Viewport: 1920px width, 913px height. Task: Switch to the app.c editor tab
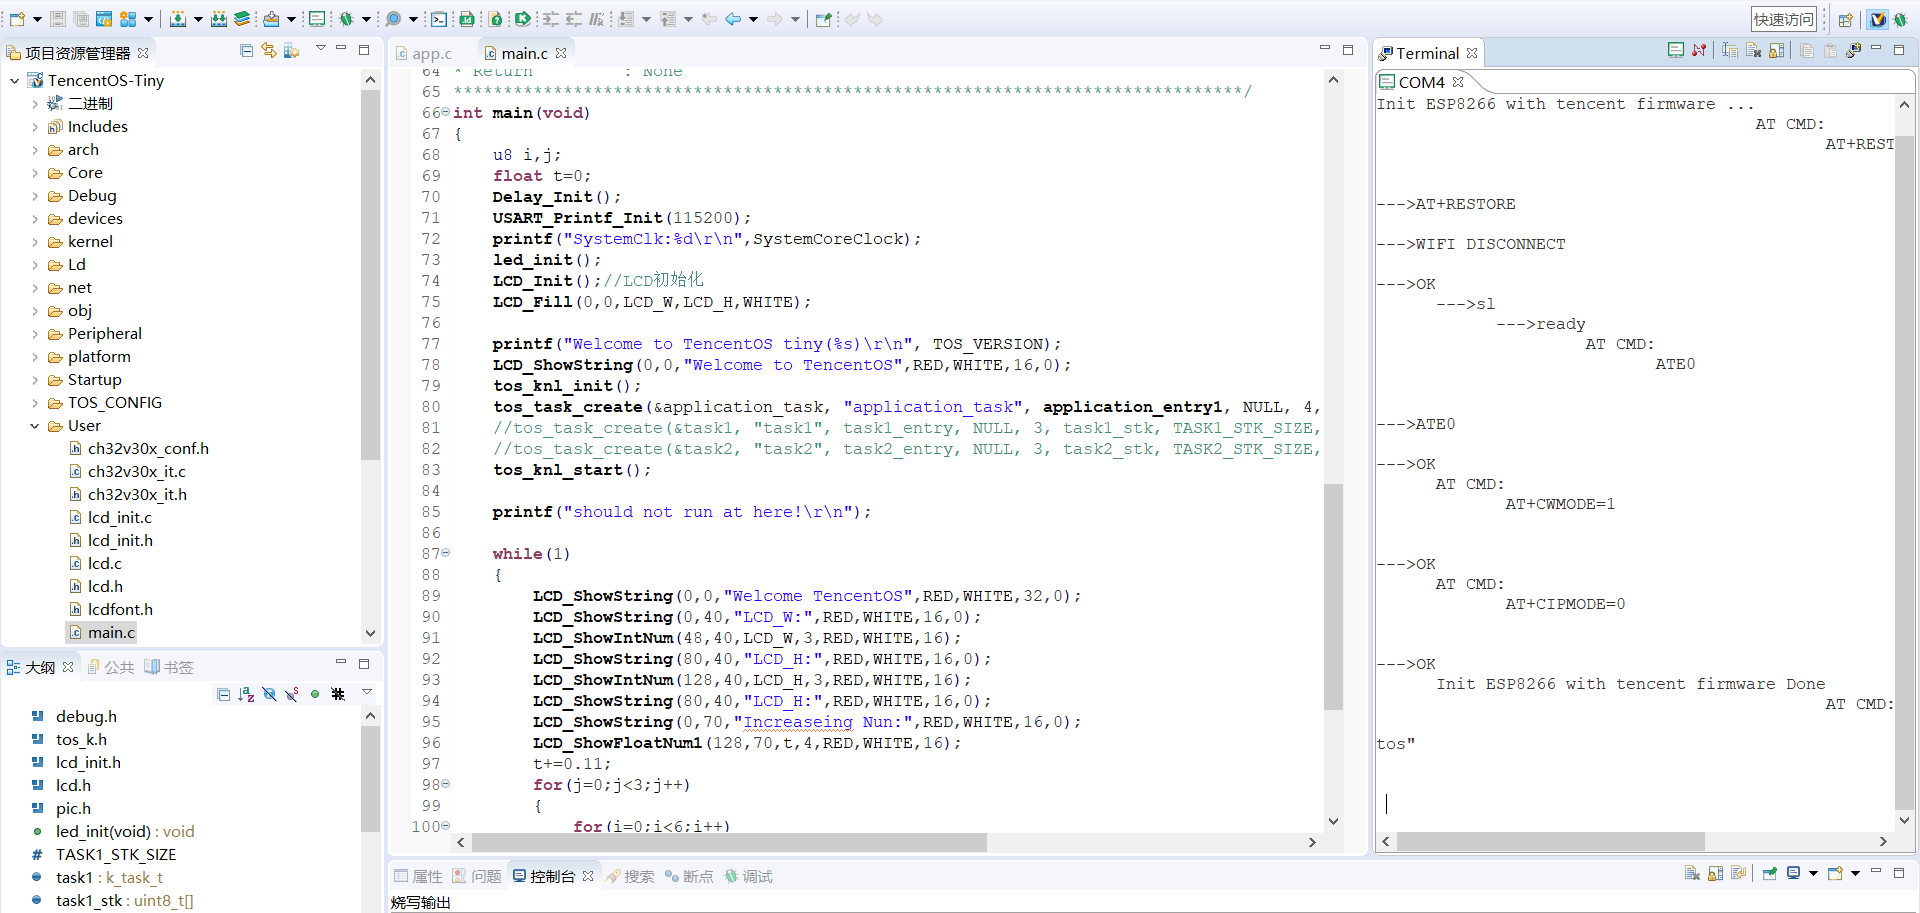click(x=431, y=54)
